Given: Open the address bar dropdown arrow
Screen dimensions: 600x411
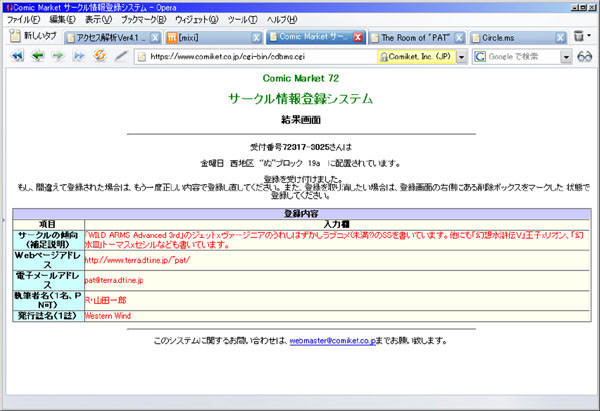Looking at the screenshot, I should [x=461, y=57].
